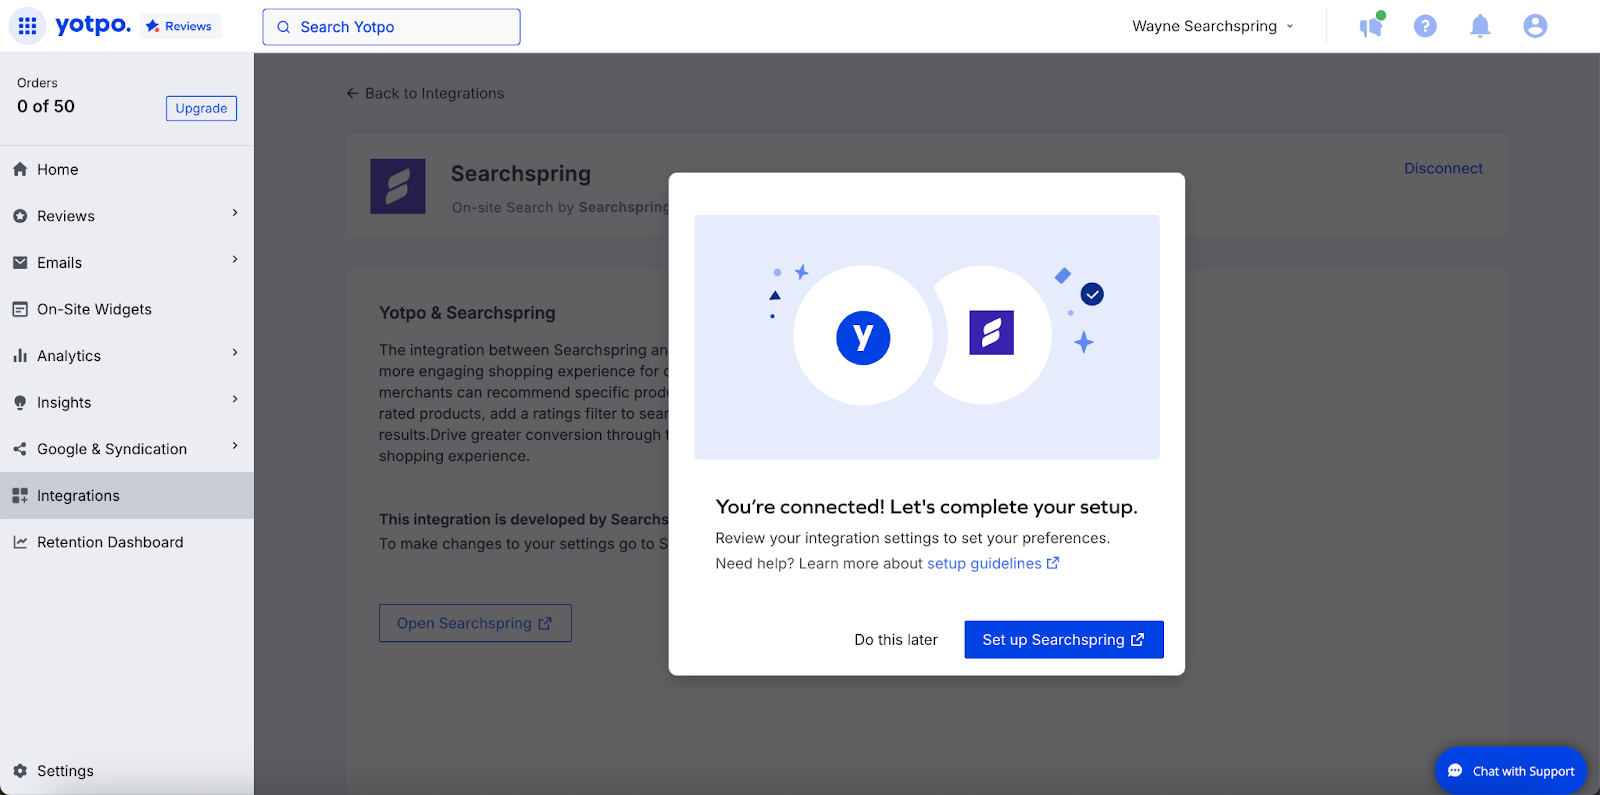1600x795 pixels.
Task: Click the Searchspring logo in dialog
Action: tap(991, 332)
